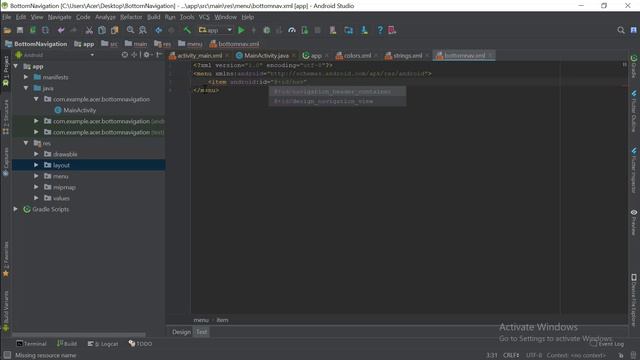This screenshot has width=640, height=360.
Task: Open project panel settings gear
Action: tap(147, 55)
